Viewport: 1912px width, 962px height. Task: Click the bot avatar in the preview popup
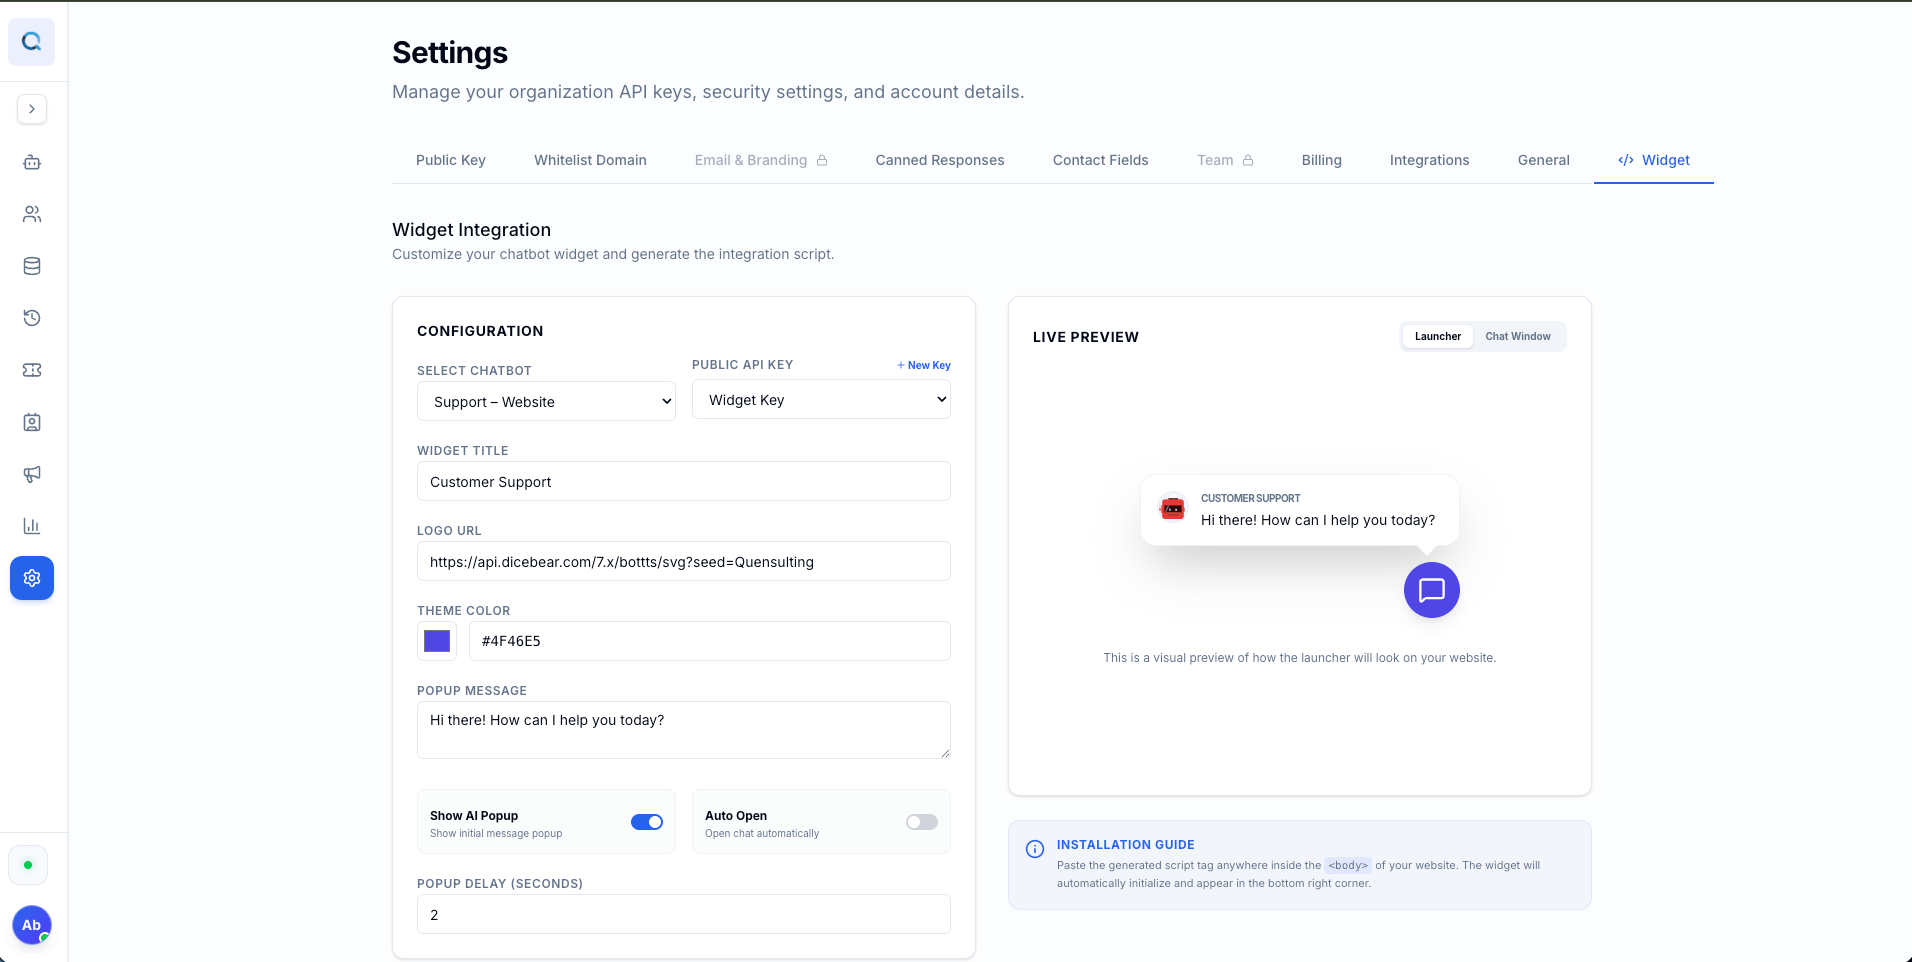point(1173,509)
